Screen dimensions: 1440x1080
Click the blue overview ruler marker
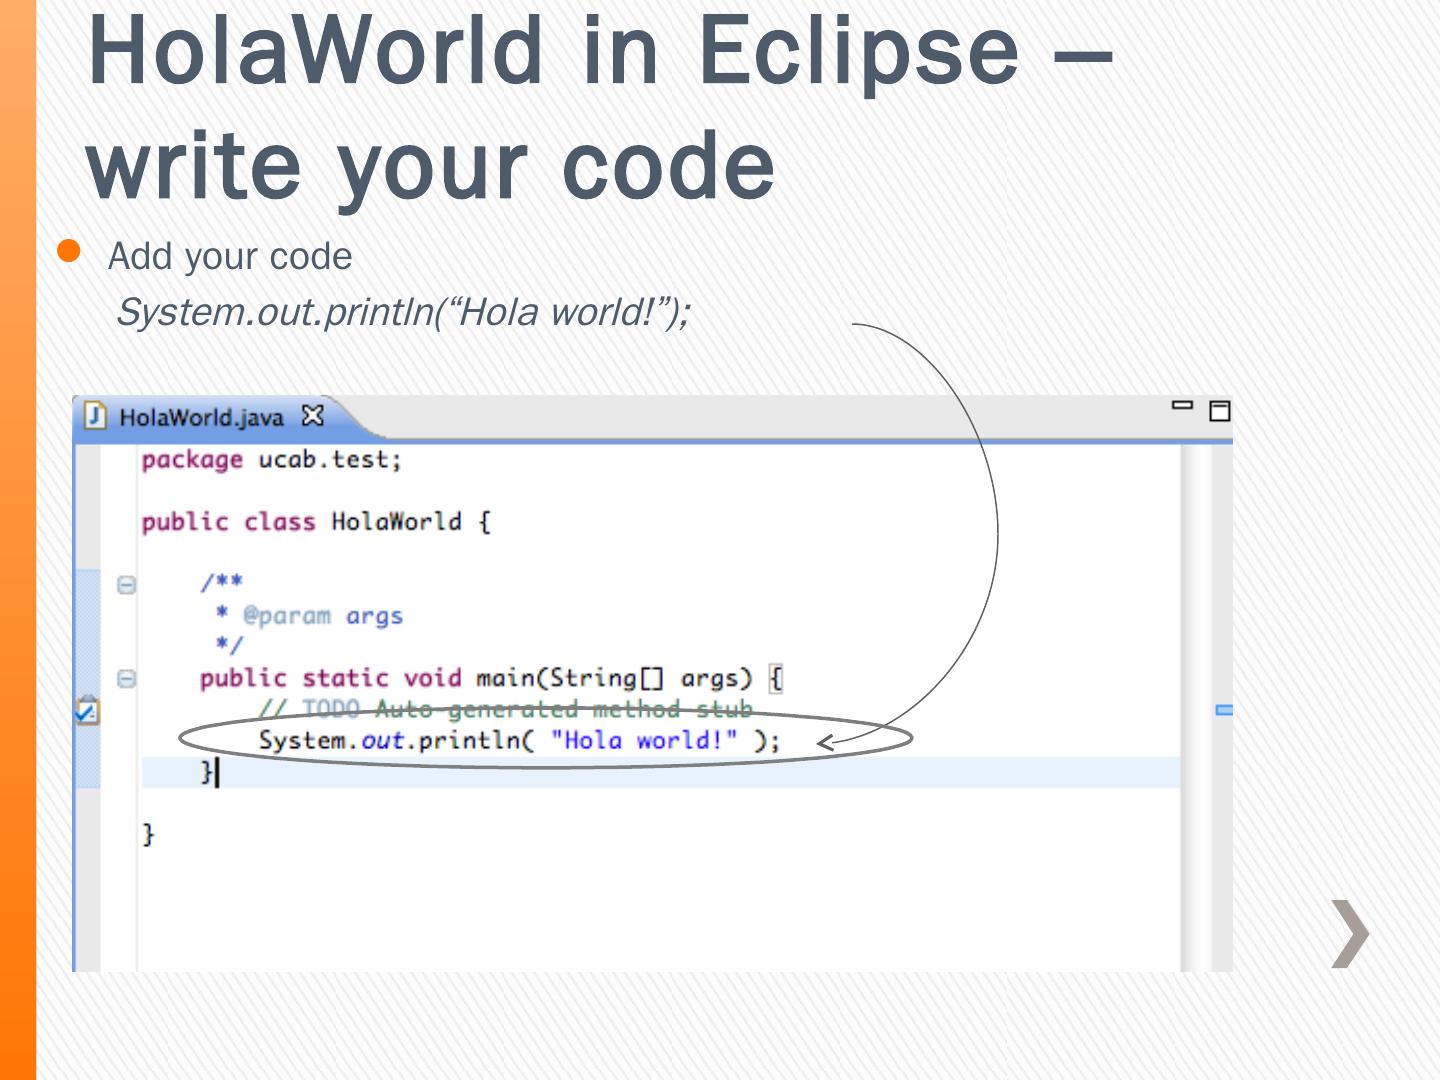(x=1224, y=710)
